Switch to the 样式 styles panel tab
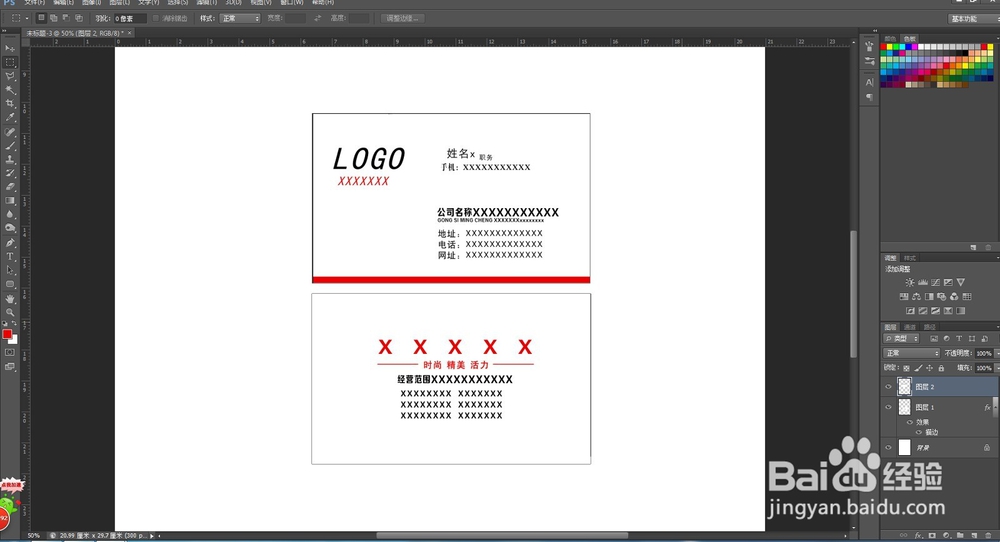The height and width of the screenshot is (542, 1000). coord(910,258)
